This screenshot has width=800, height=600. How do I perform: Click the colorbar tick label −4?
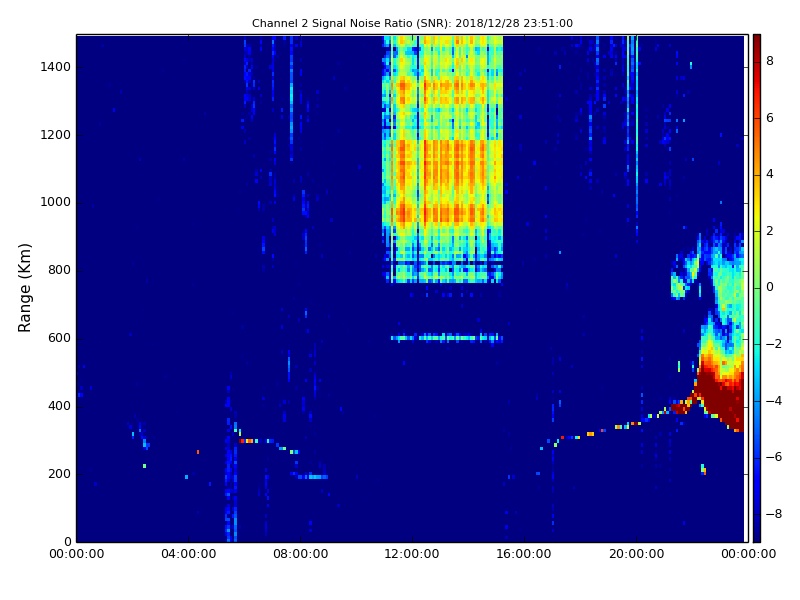click(x=774, y=401)
